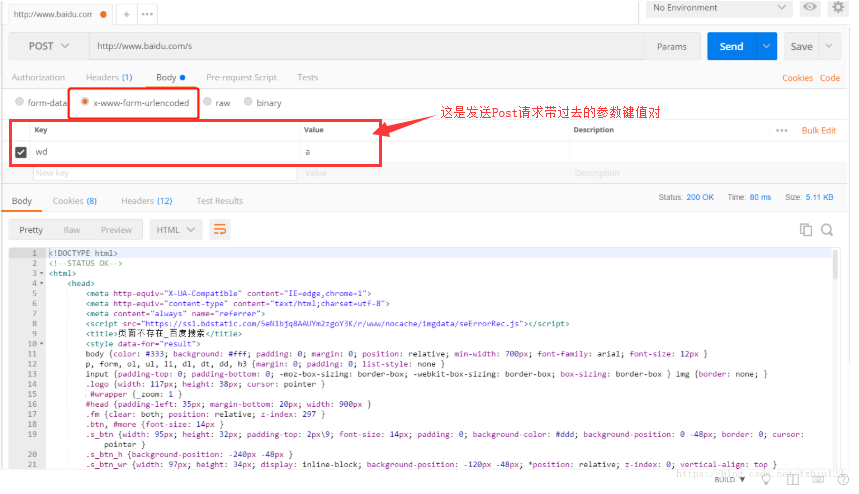This screenshot has height=494, width=859.
Task: Open the Tests tab
Action: pos(307,77)
